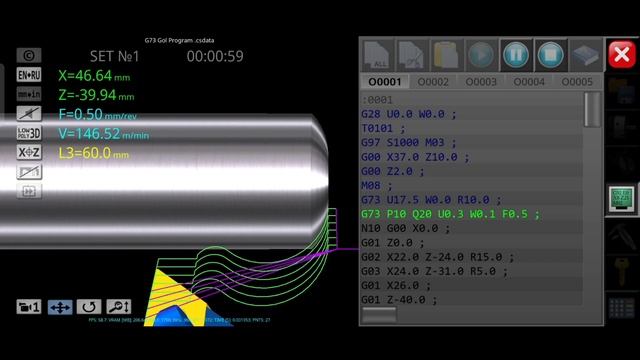The image size is (640, 360).
Task: Click the horizontal scrollbar thumb below program
Action: (x=379, y=315)
